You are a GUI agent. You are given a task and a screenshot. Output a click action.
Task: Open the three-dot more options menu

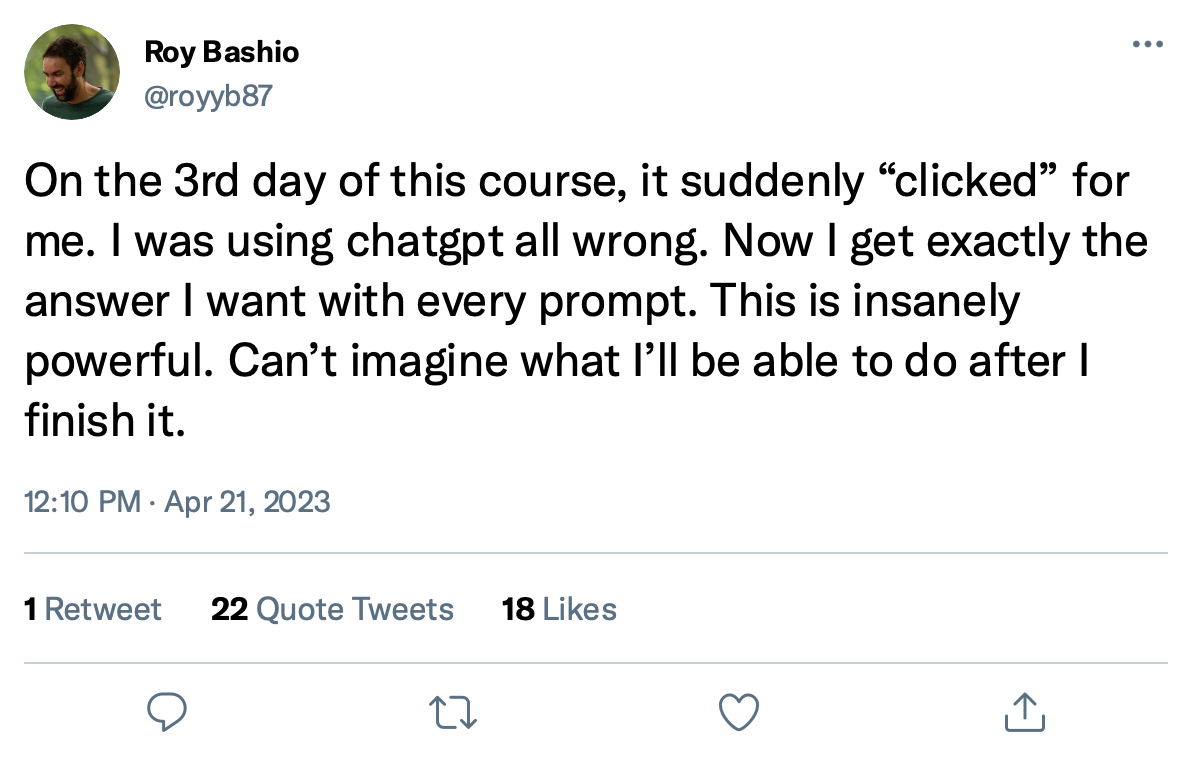[1147, 44]
